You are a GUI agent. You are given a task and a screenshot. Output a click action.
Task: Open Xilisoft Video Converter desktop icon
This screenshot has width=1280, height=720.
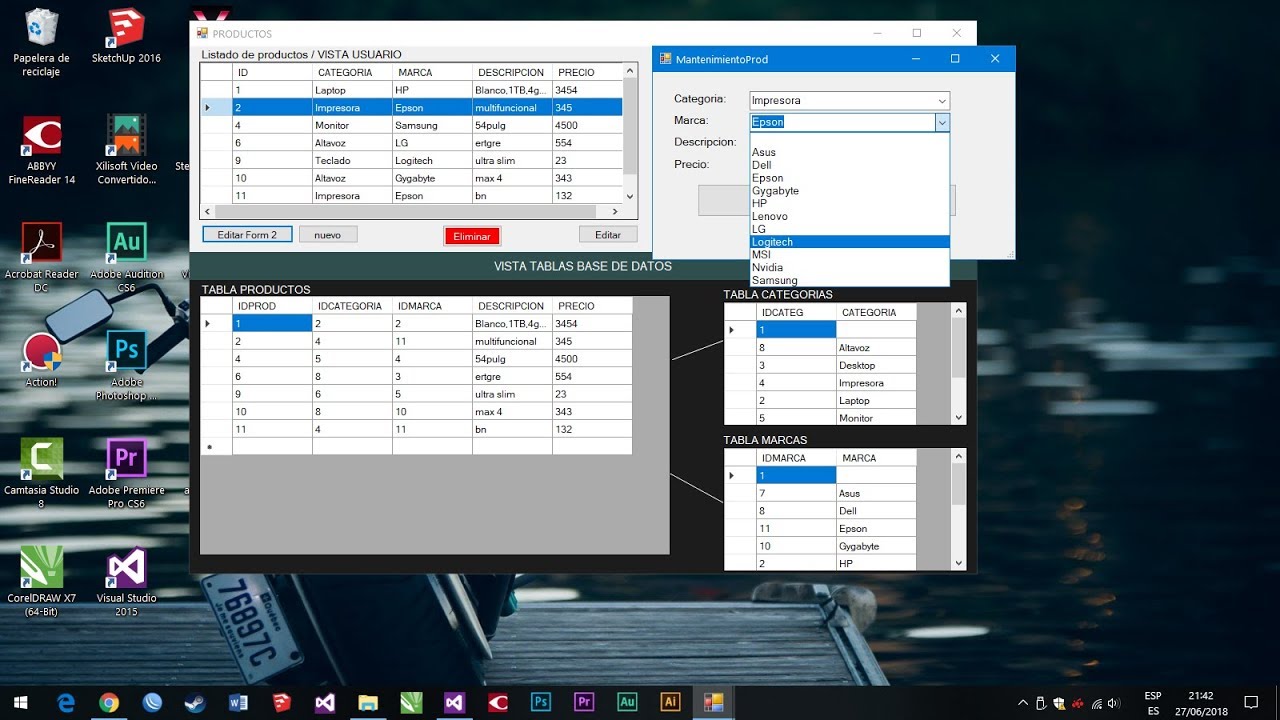pyautogui.click(x=127, y=150)
